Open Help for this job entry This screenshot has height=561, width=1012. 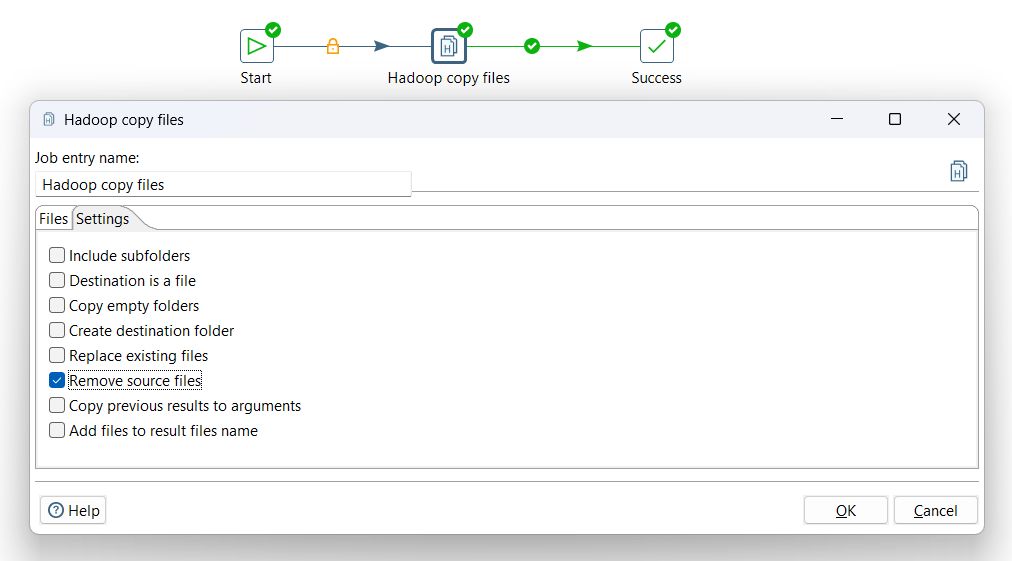click(73, 511)
